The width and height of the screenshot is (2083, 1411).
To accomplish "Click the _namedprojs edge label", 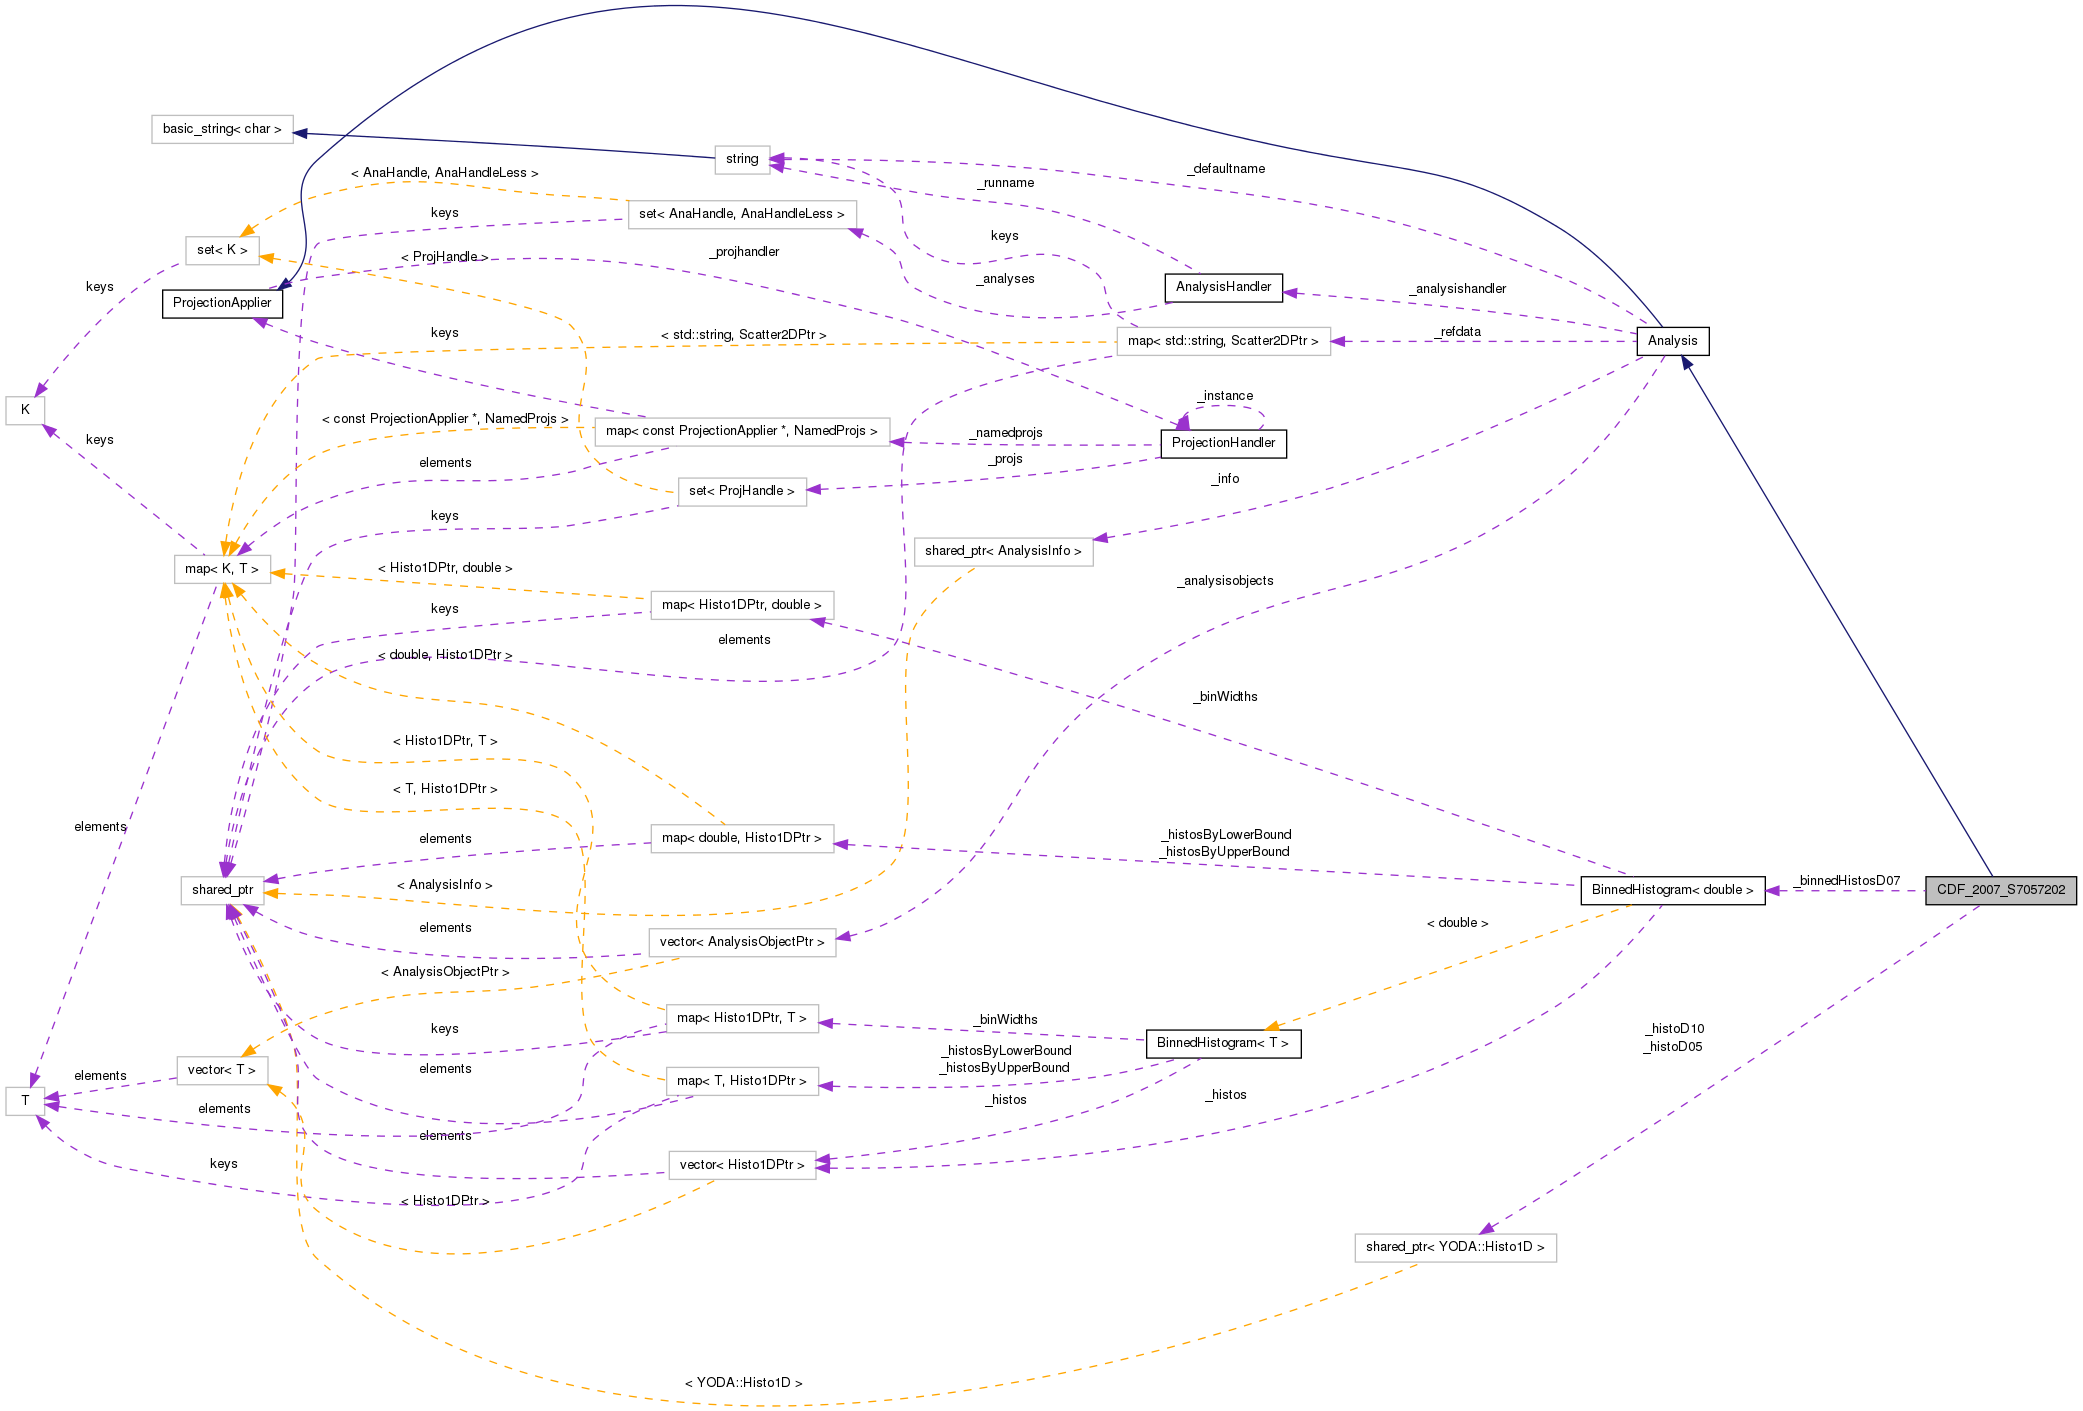I will 1006,433.
